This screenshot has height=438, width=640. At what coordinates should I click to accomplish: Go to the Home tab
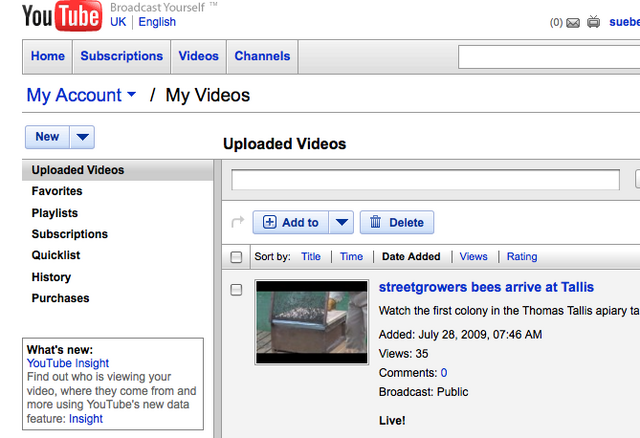48,56
